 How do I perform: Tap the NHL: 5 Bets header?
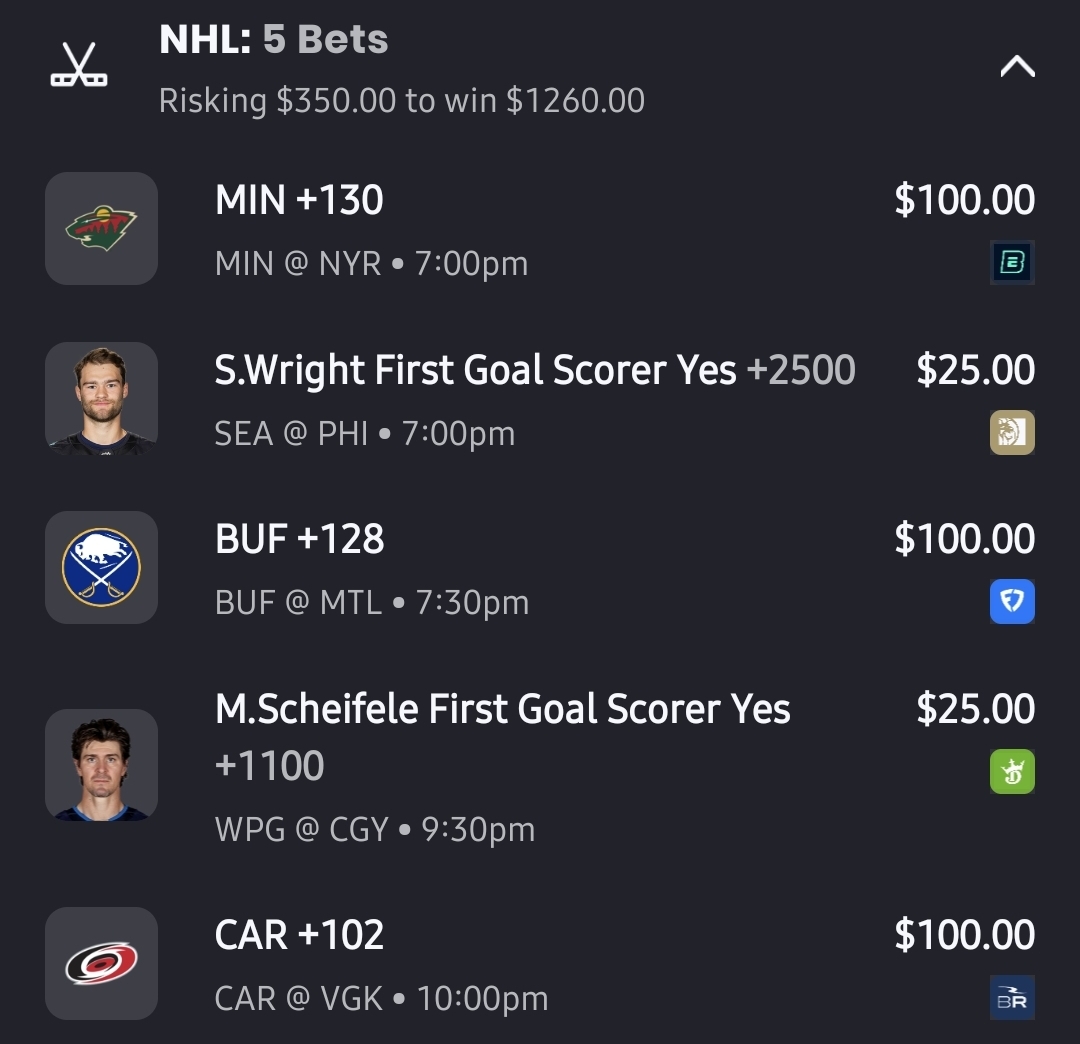coord(273,40)
